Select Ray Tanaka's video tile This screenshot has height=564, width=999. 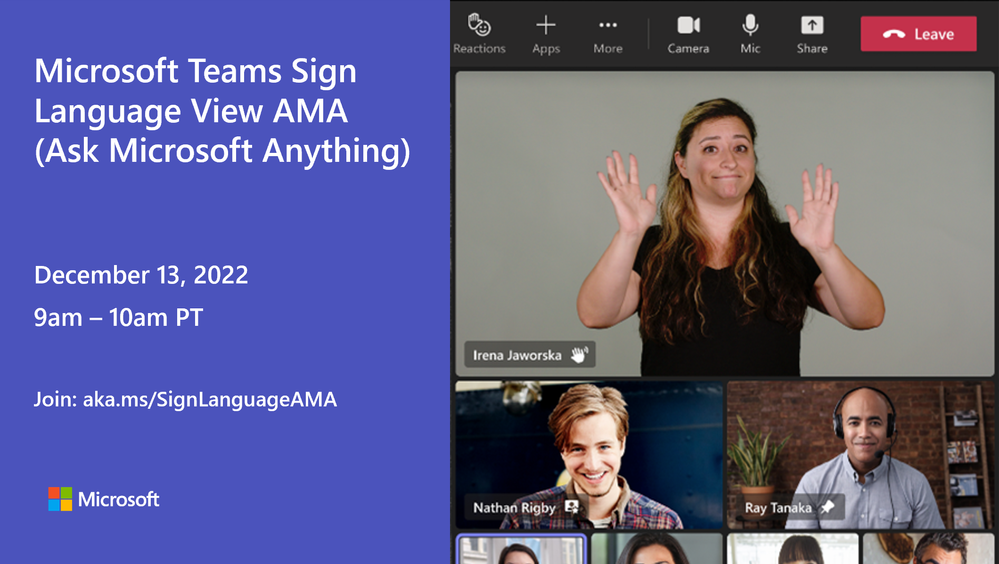(x=860, y=455)
